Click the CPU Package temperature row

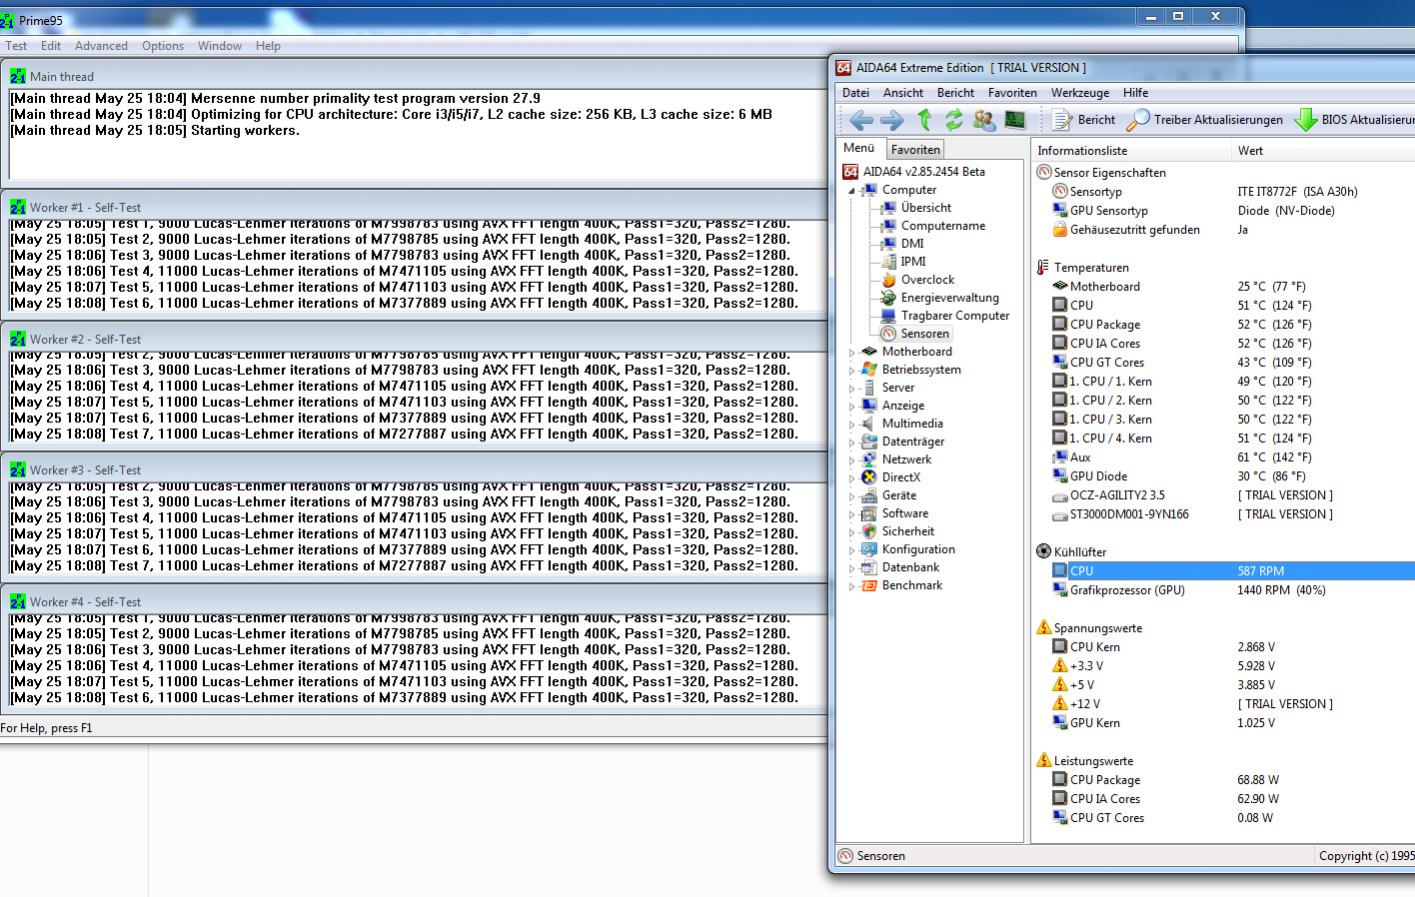[x=1232, y=325]
